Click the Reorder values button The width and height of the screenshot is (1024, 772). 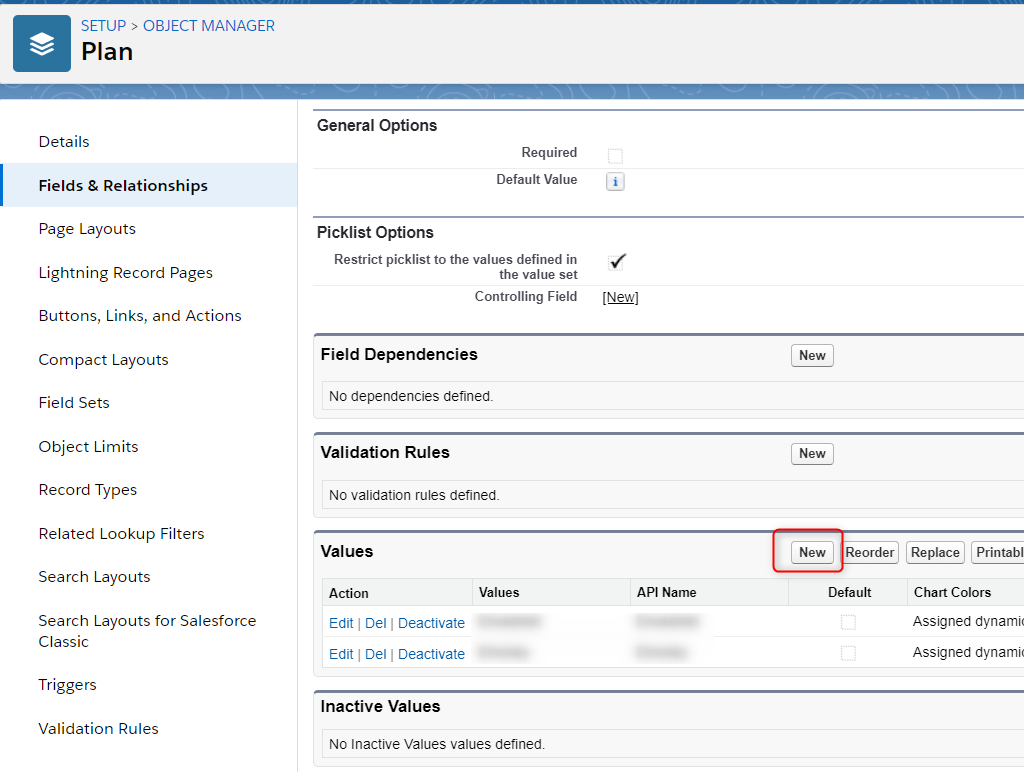click(869, 553)
